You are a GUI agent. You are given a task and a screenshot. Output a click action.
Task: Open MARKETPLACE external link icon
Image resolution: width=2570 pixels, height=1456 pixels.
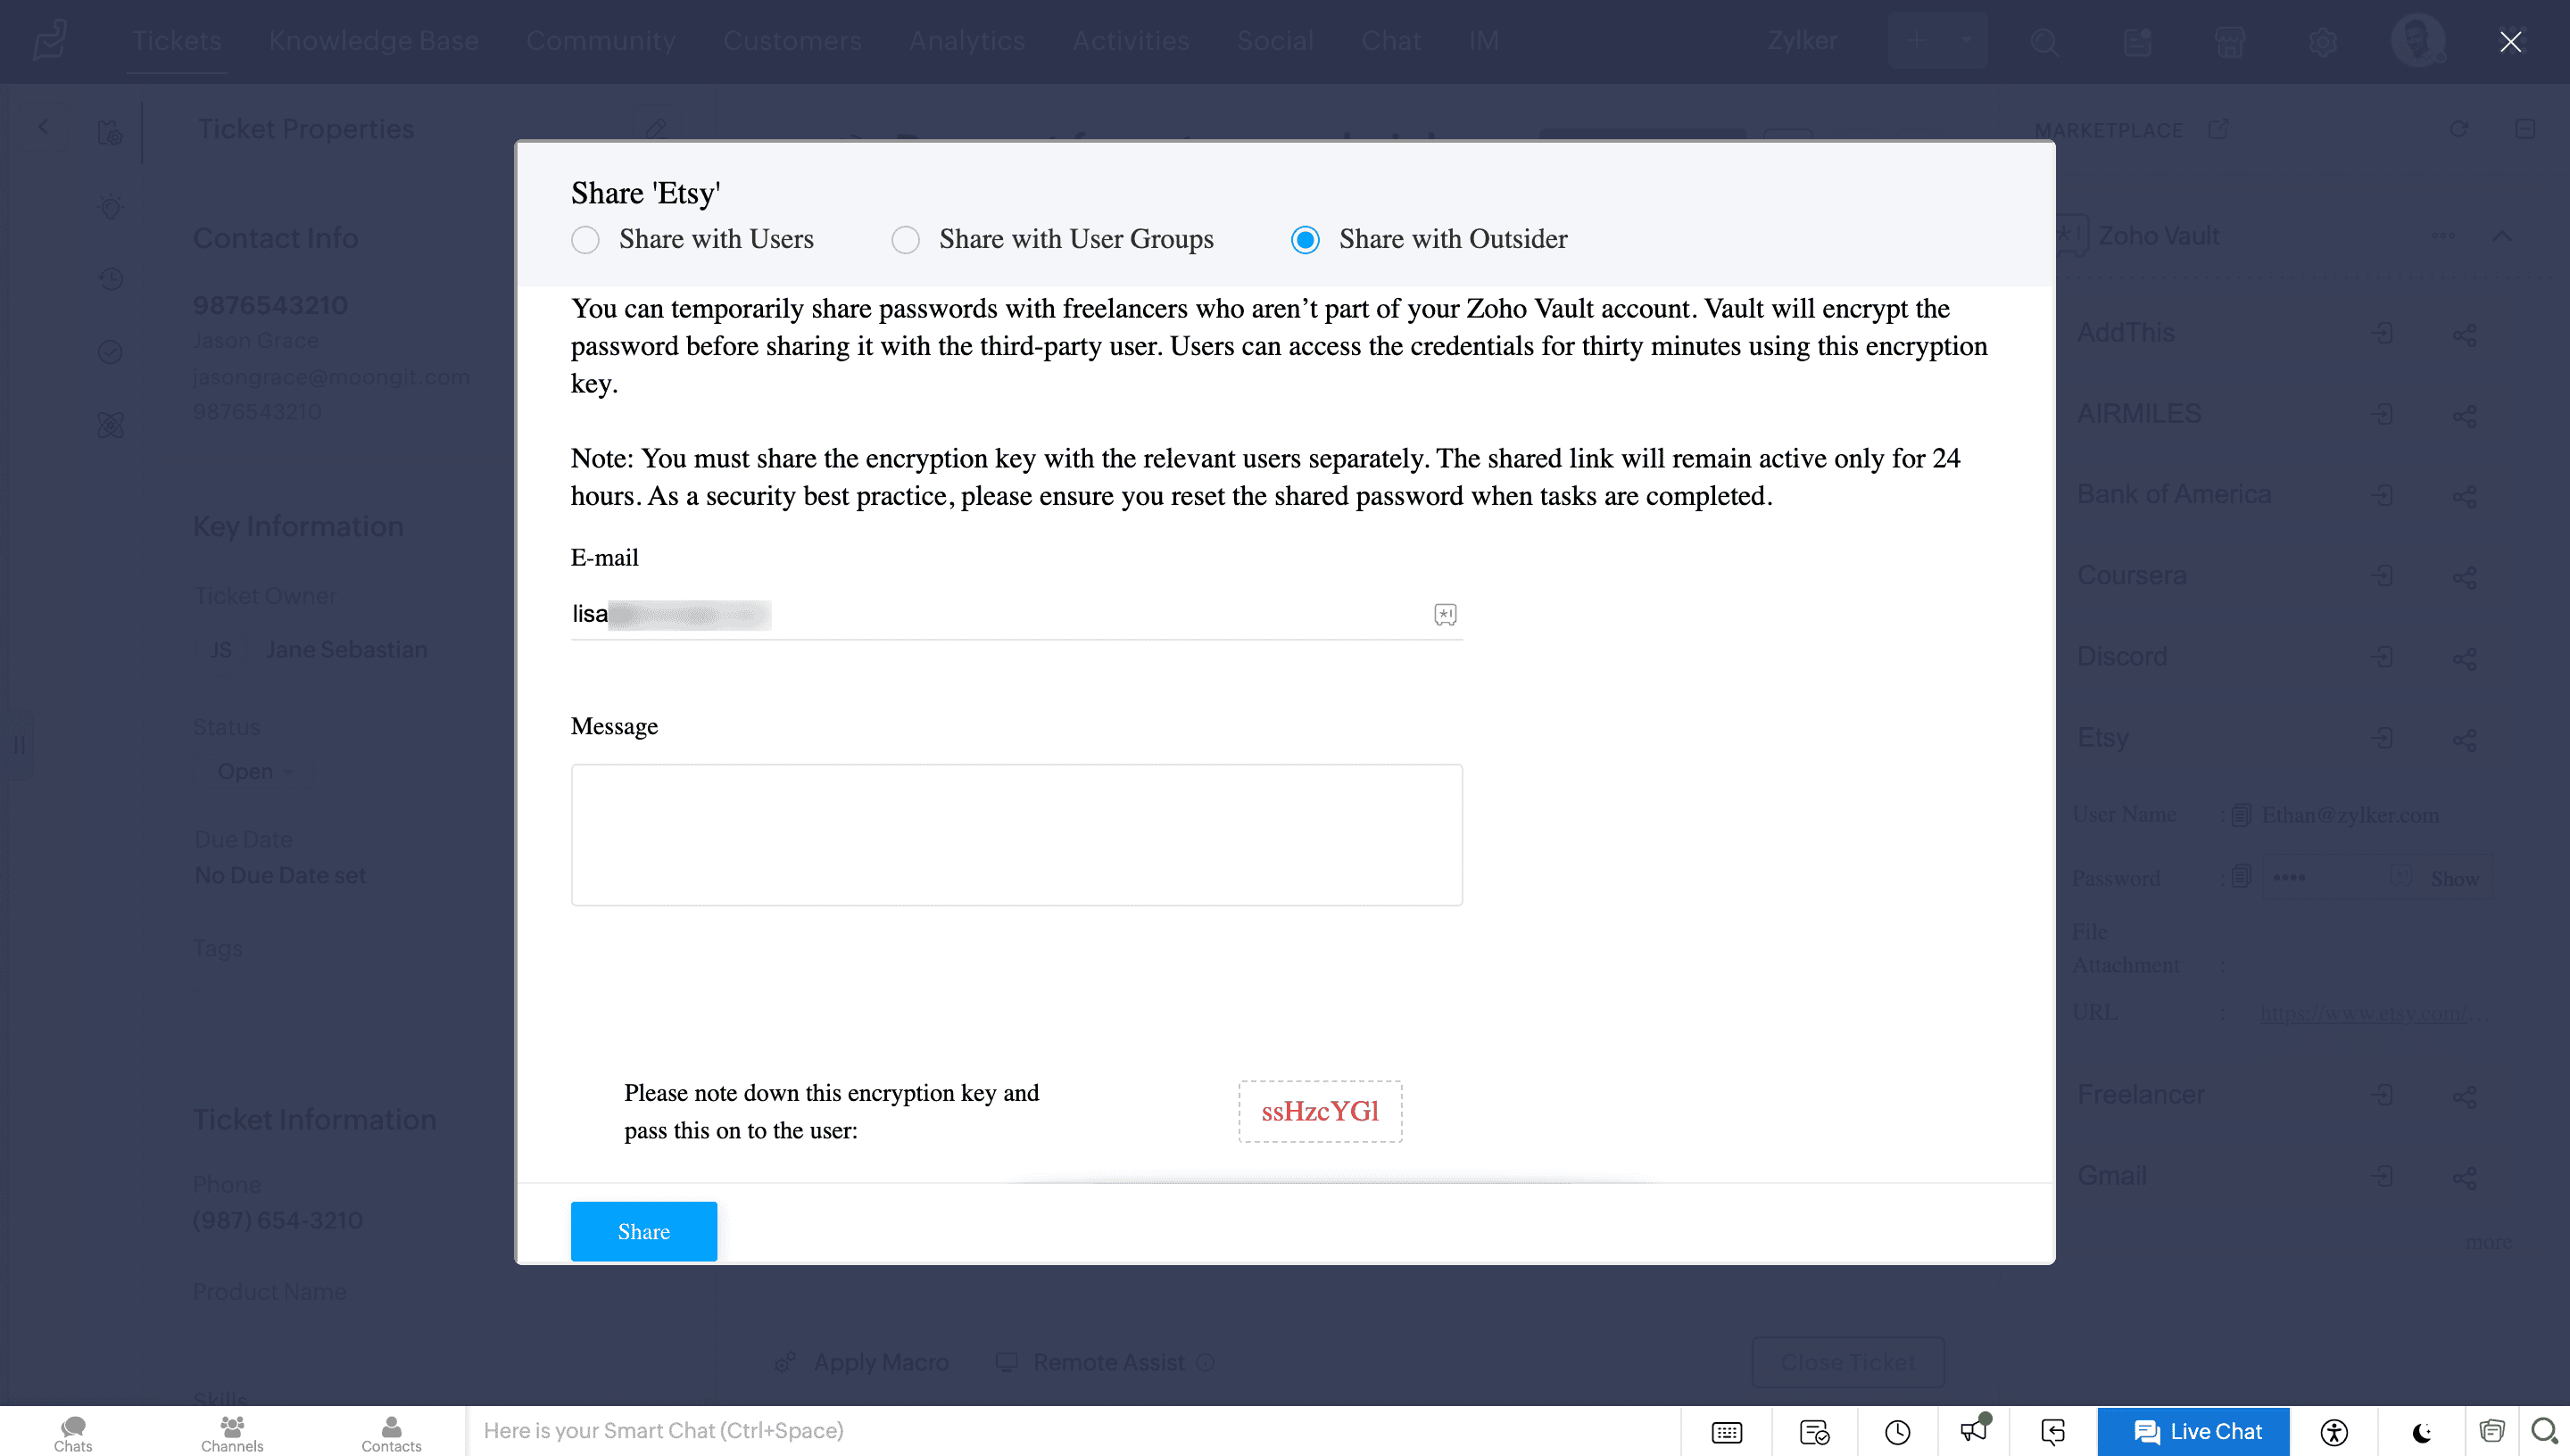pos(2219,129)
